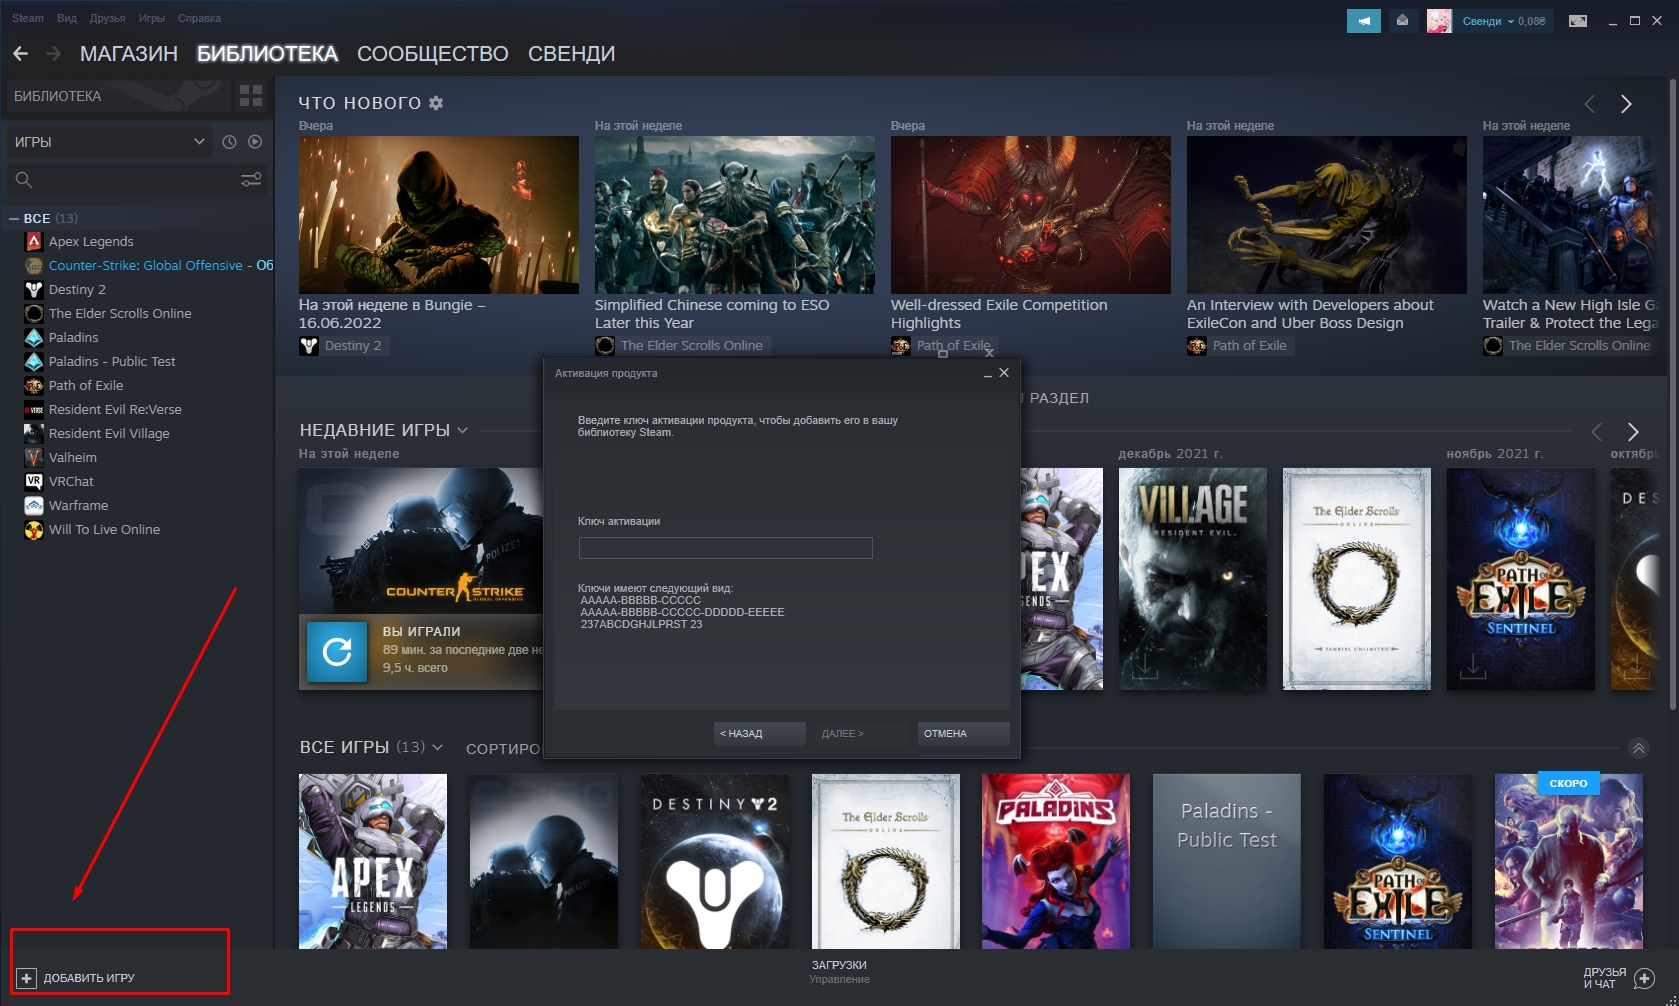Click the plus icon Add Game
The width and height of the screenshot is (1679, 1006).
(x=27, y=978)
